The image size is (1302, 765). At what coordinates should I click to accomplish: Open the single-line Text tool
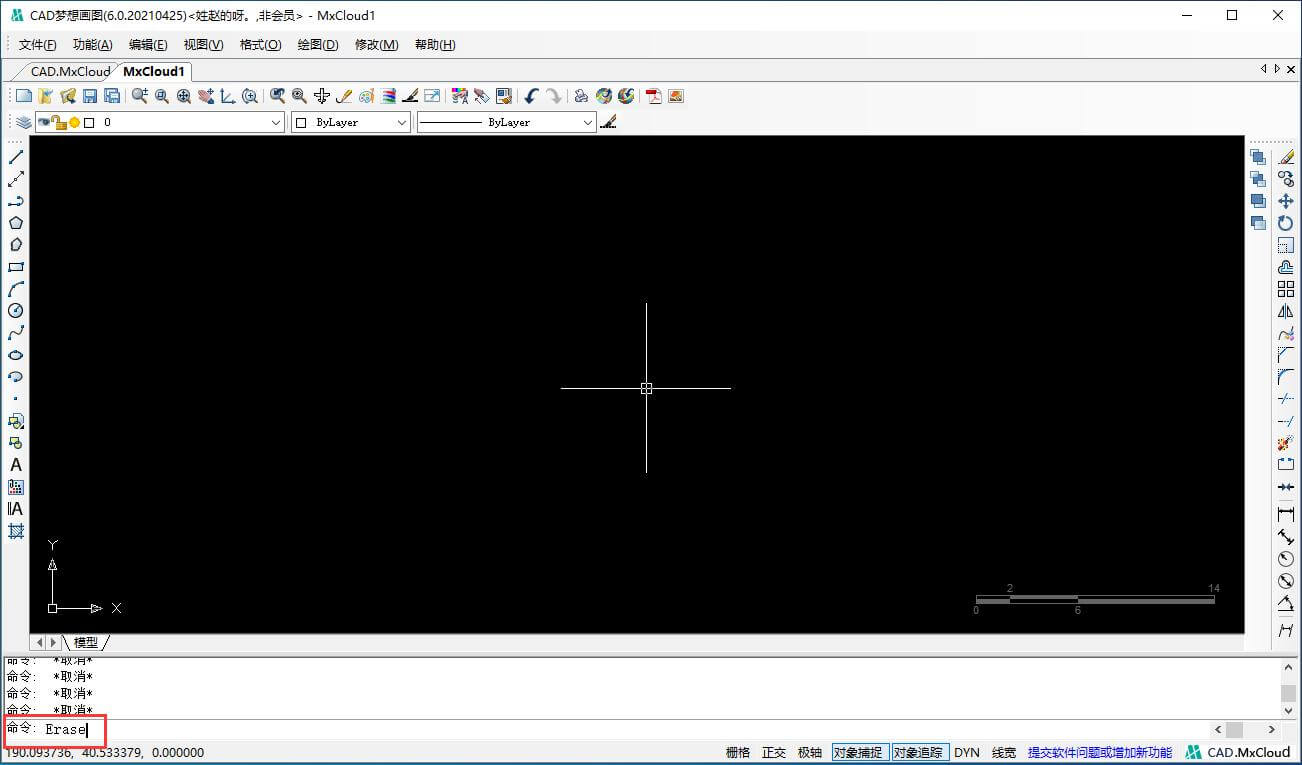click(15, 465)
